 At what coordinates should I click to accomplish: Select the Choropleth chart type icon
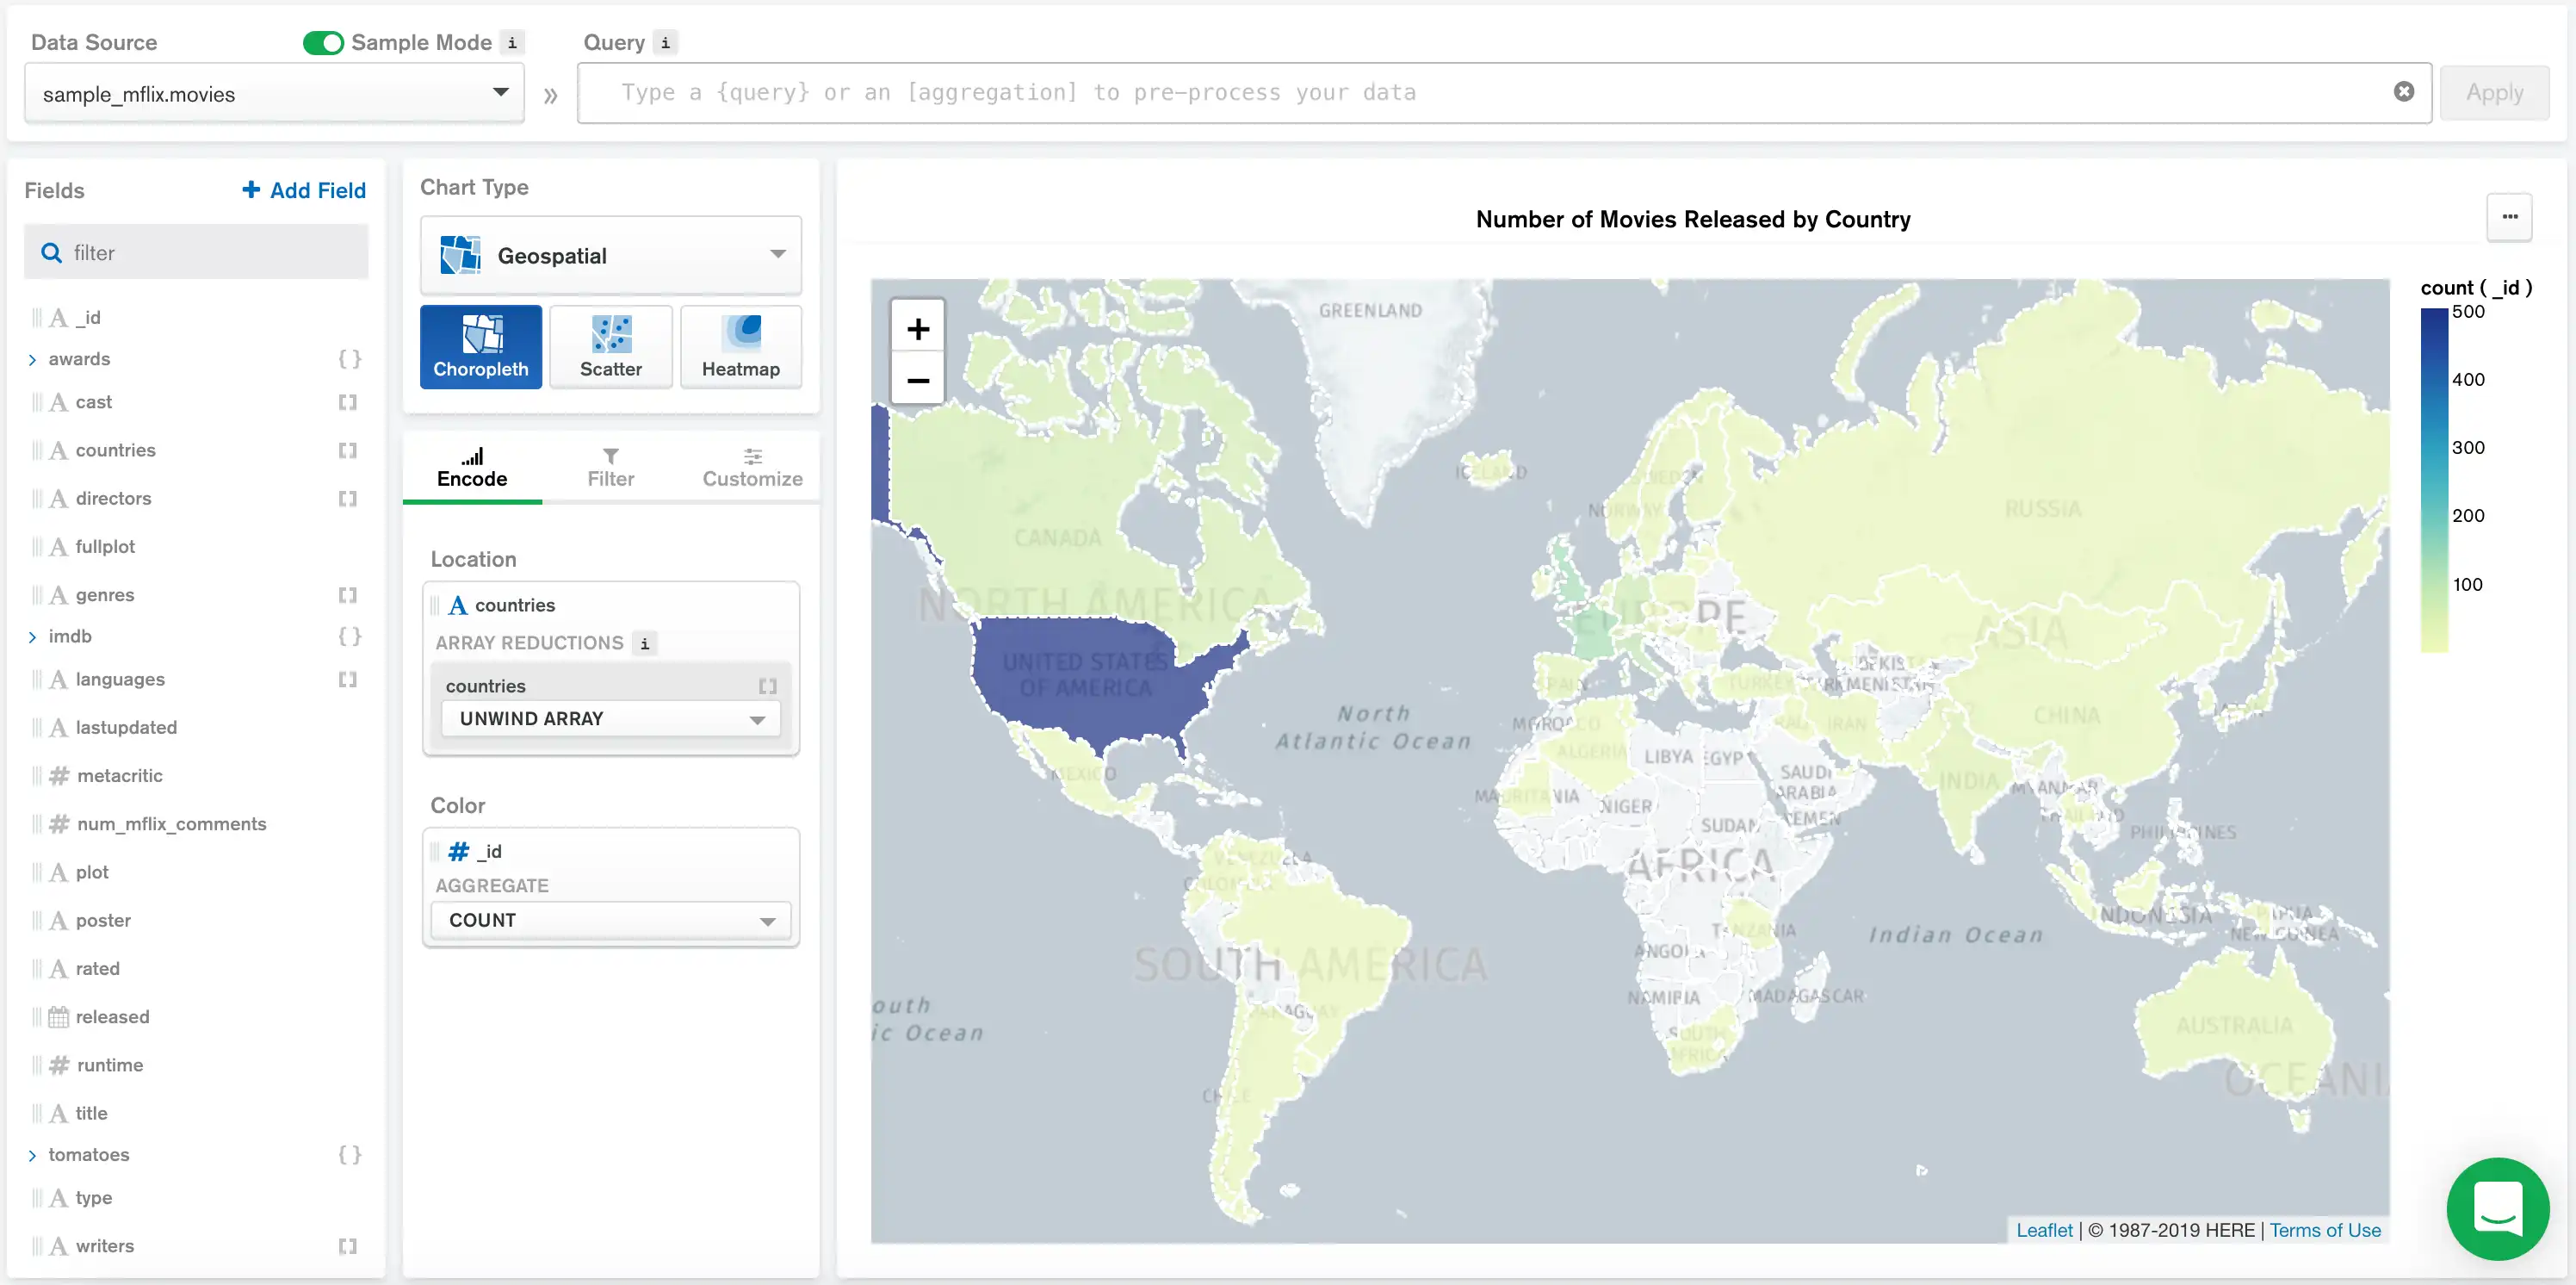click(x=481, y=345)
